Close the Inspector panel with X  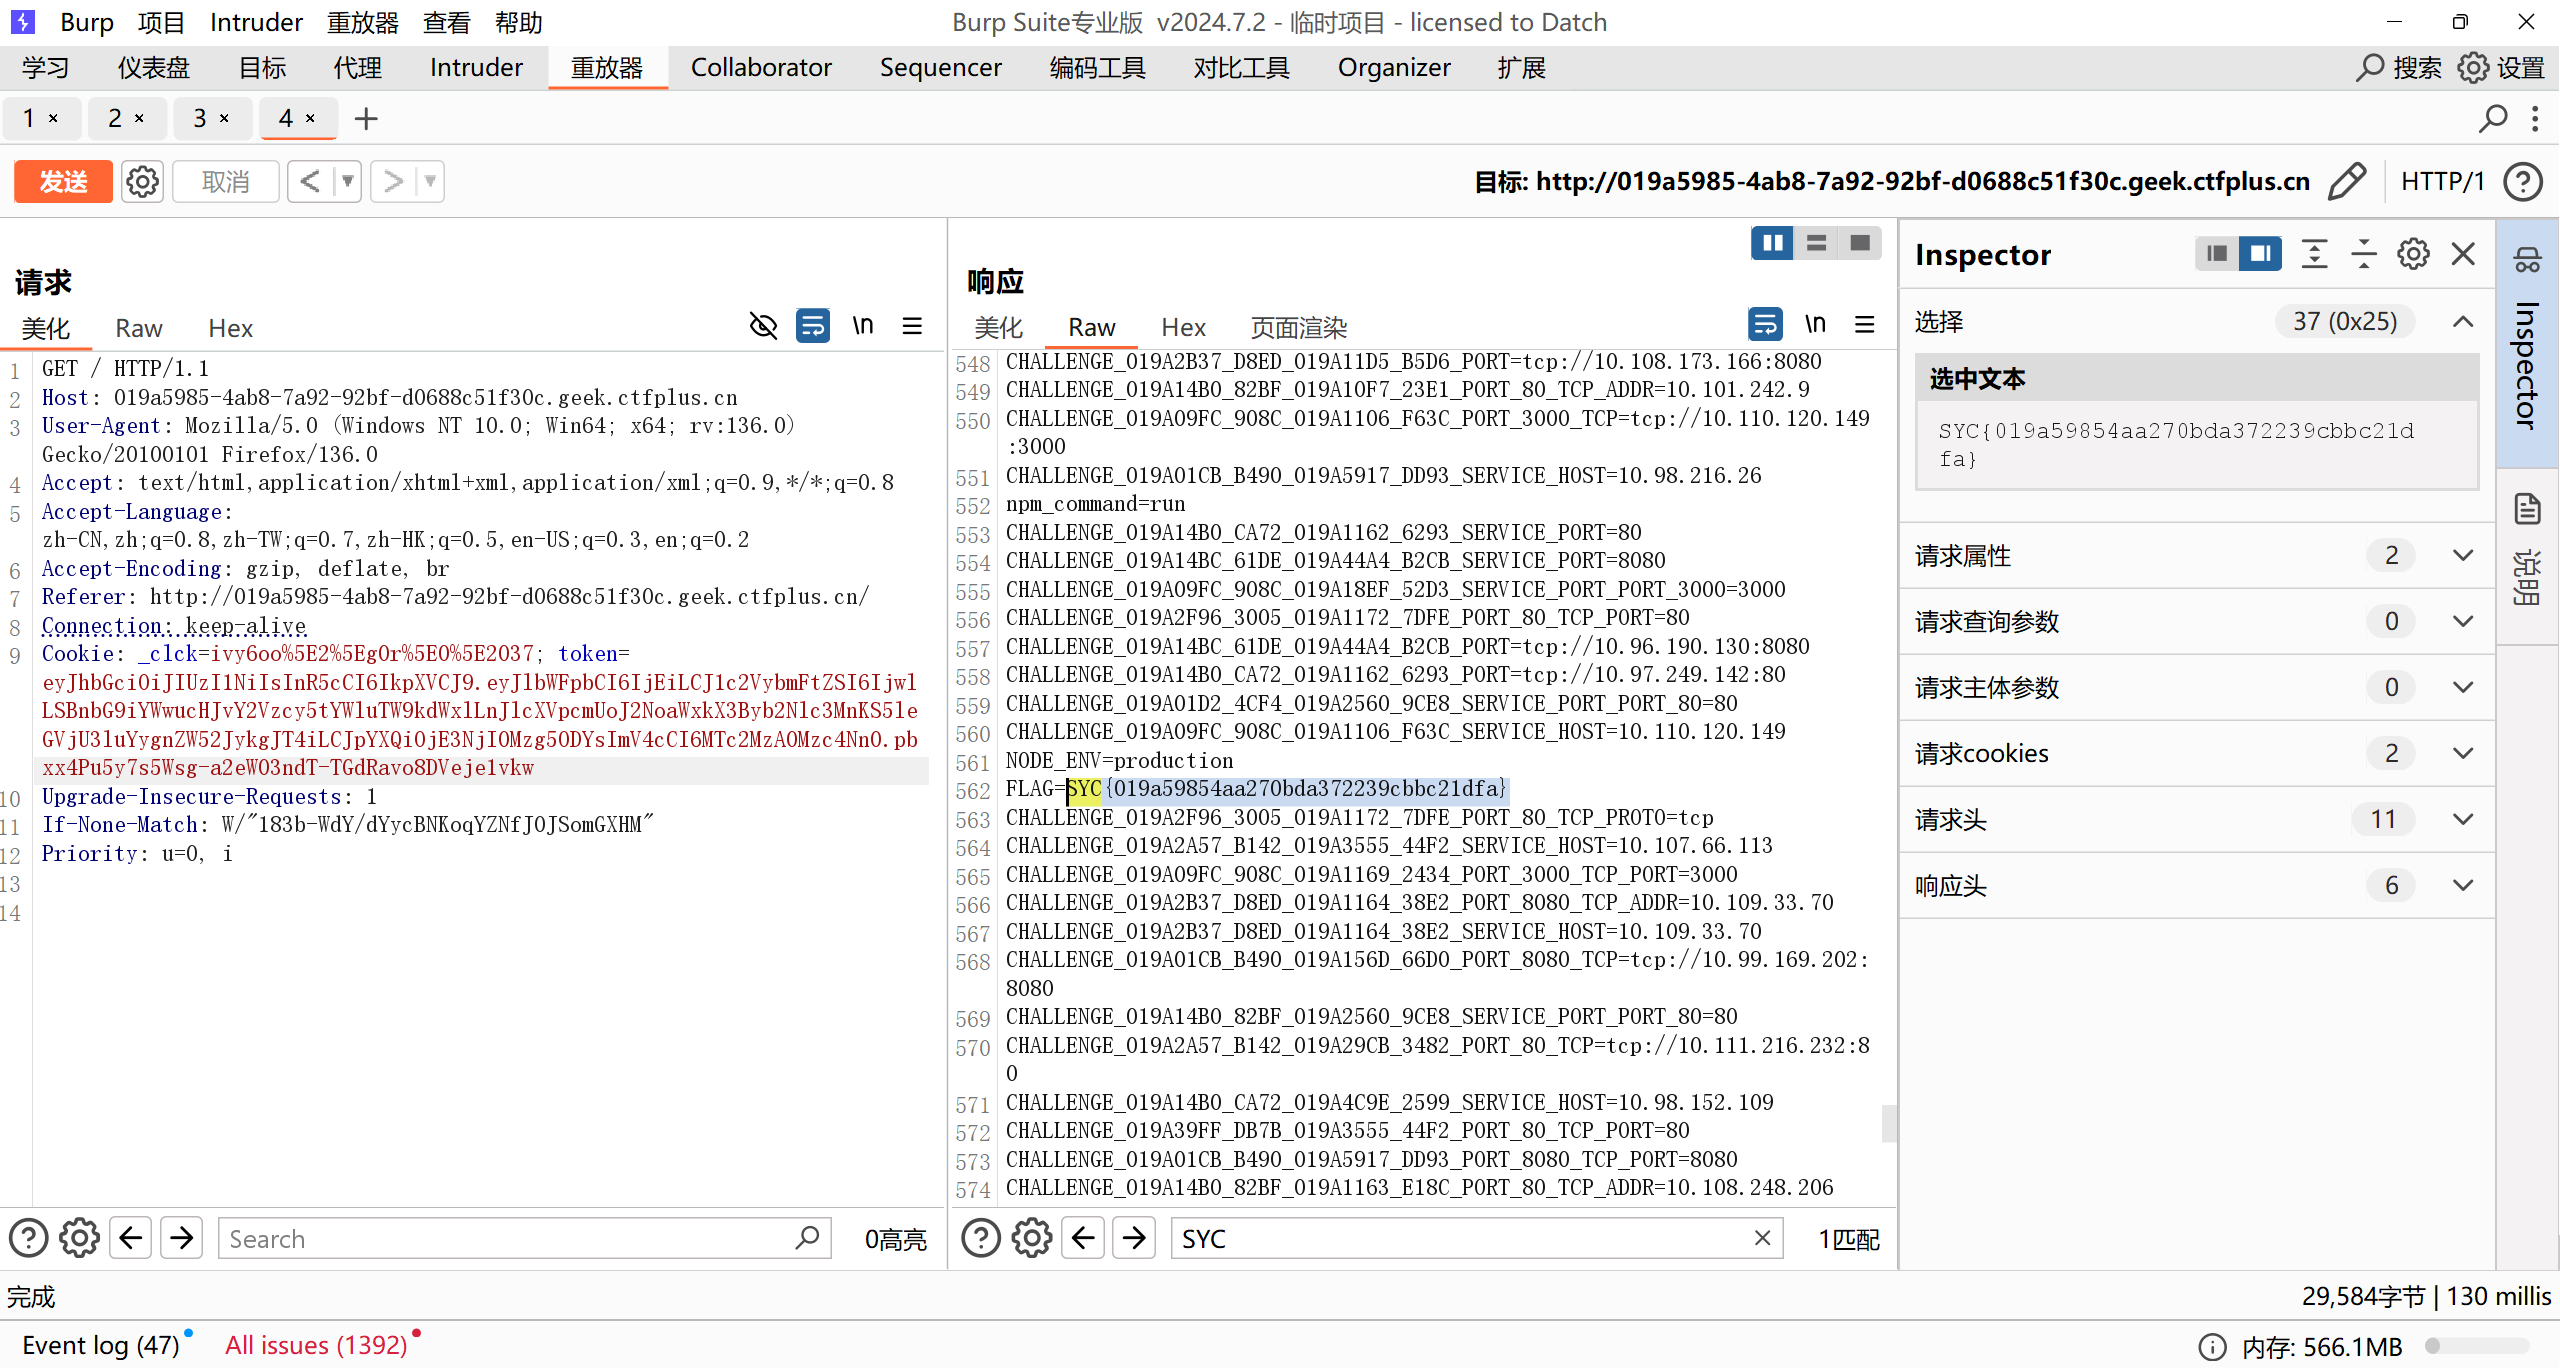pos(2463,254)
